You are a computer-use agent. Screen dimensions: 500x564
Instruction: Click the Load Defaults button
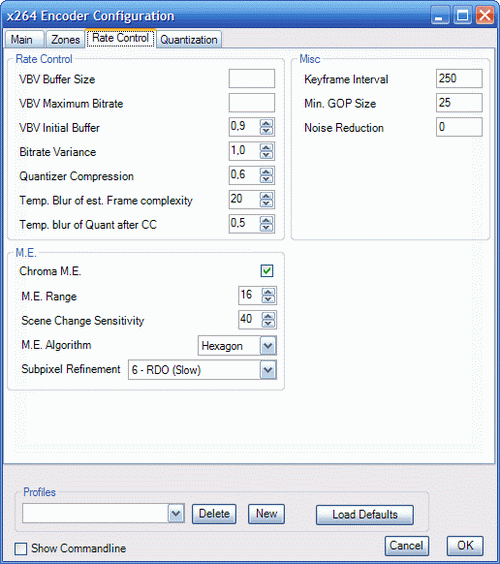click(365, 515)
